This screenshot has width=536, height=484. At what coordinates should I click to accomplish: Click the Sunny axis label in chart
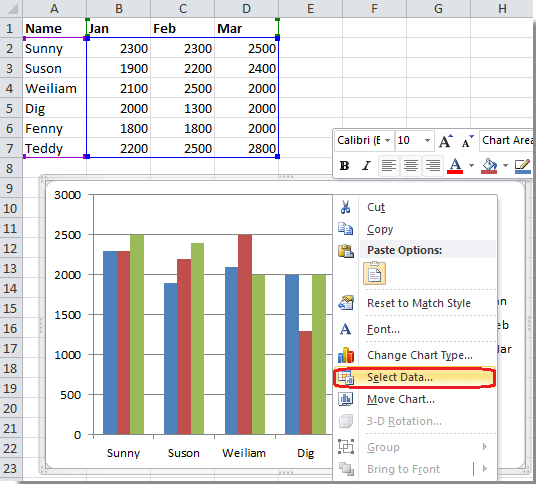click(123, 453)
